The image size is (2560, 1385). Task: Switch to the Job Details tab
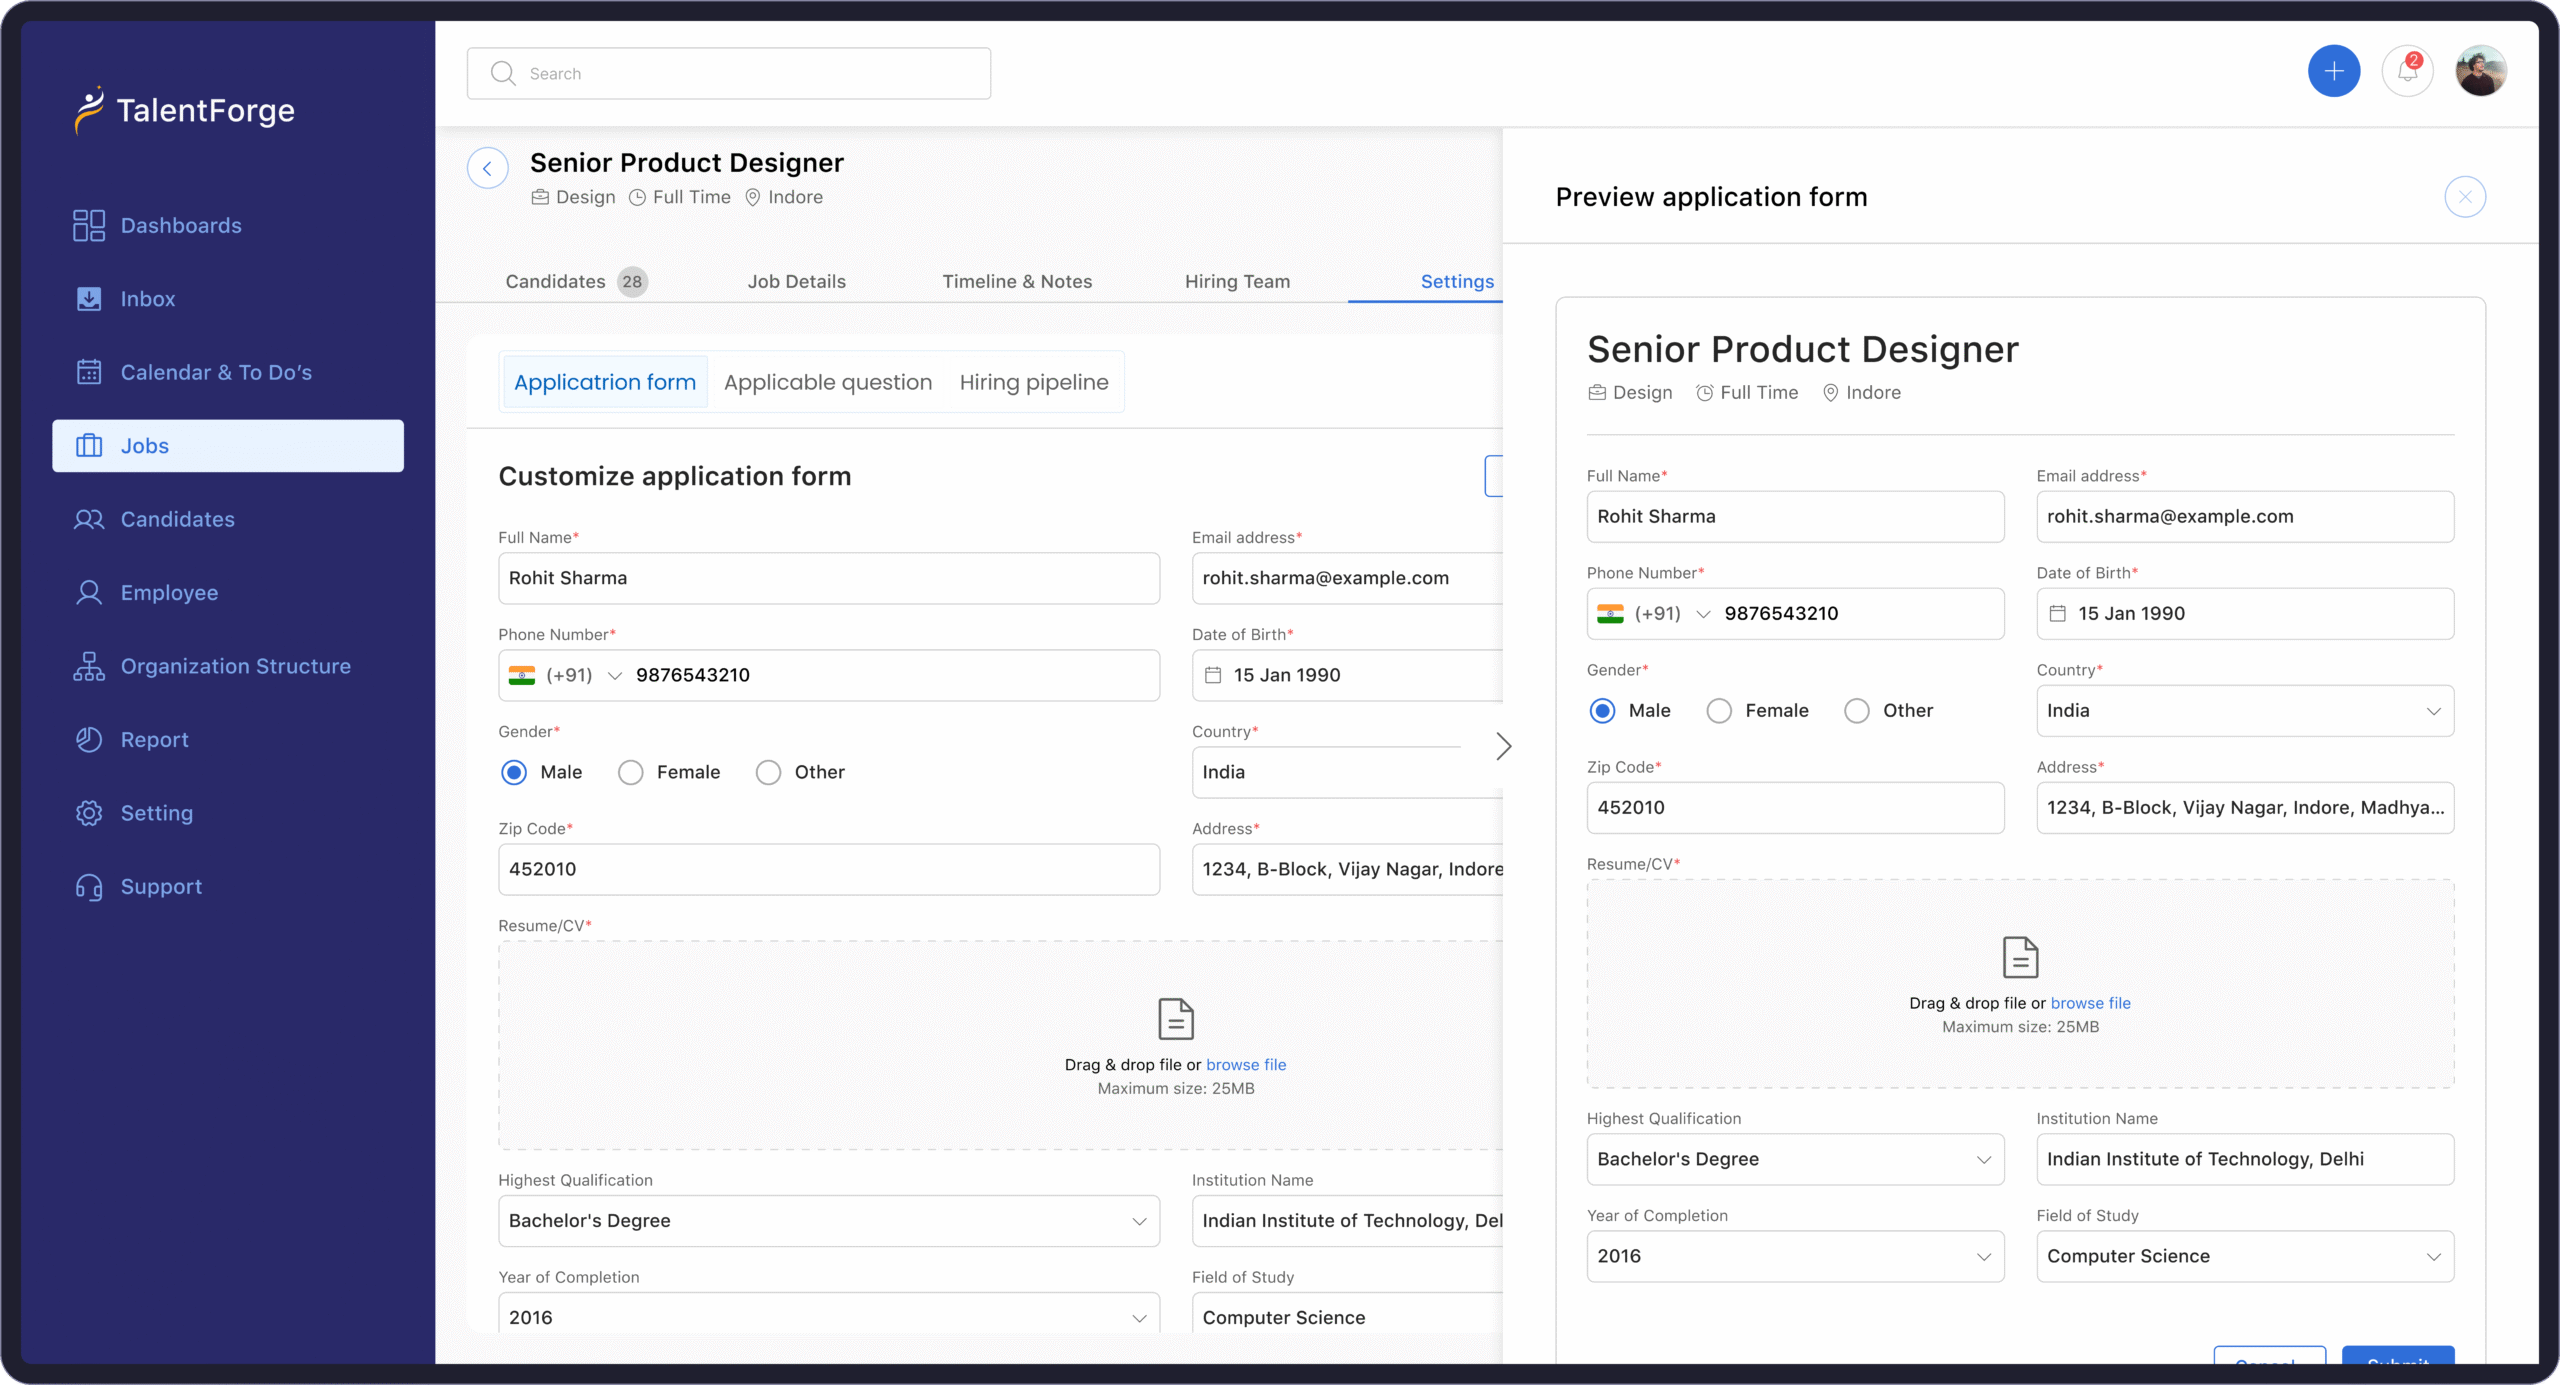tap(797, 282)
